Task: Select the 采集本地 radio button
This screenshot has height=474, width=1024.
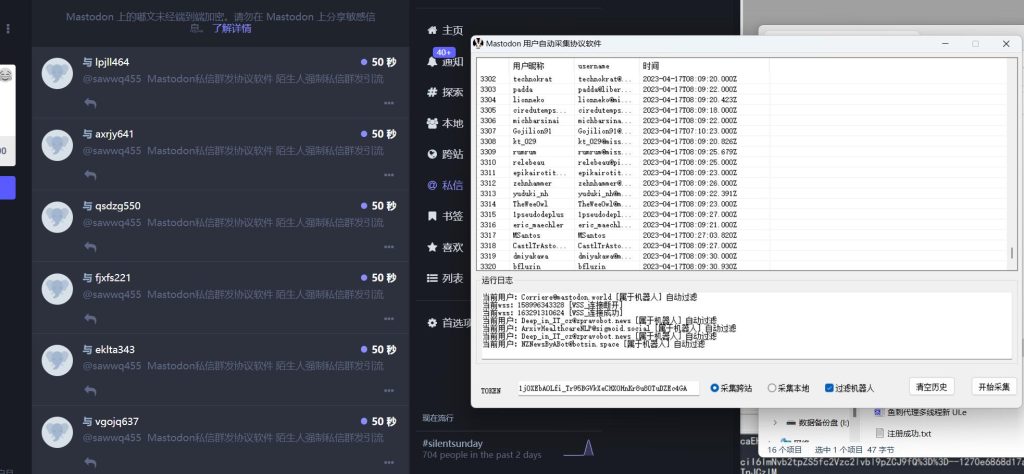Action: tap(772, 388)
